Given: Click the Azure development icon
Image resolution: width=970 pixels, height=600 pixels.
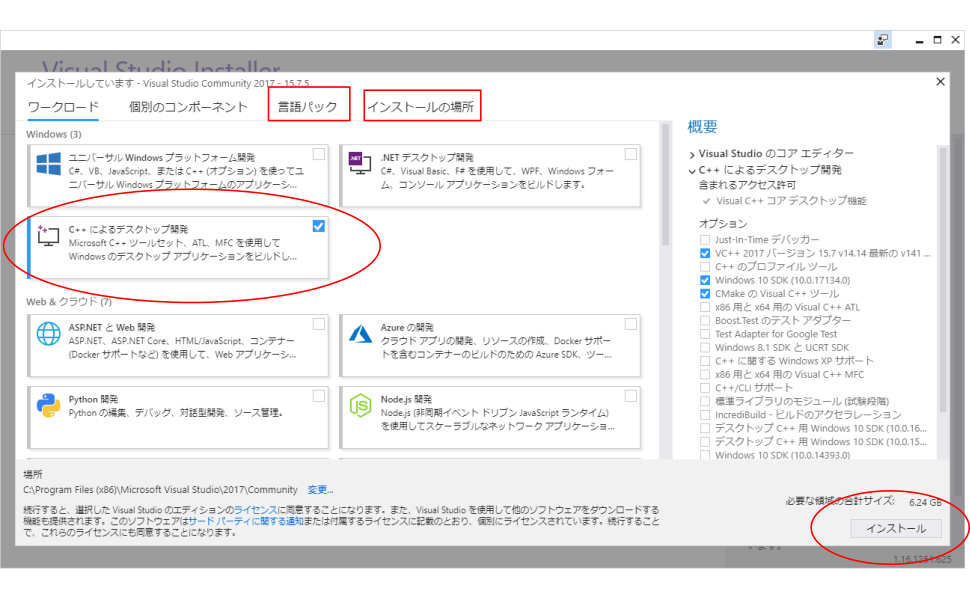Looking at the screenshot, I should [x=359, y=333].
